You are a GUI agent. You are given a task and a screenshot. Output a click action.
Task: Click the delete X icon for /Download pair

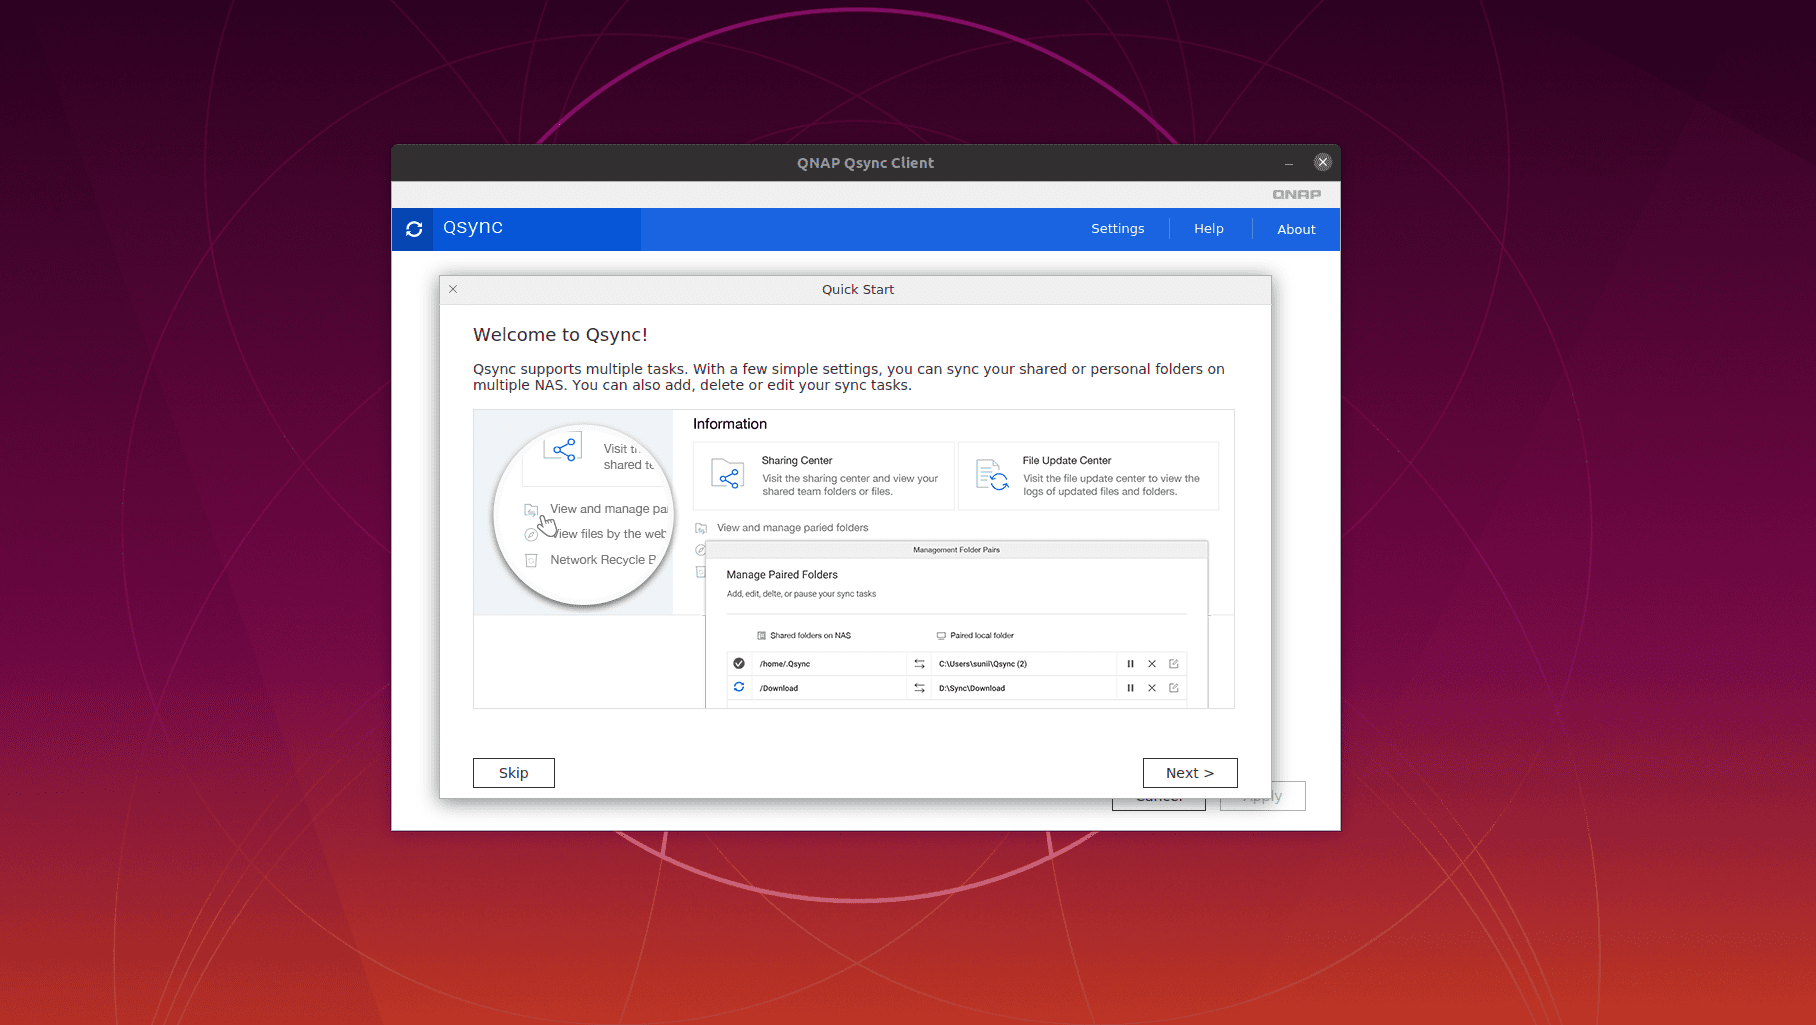click(1152, 688)
